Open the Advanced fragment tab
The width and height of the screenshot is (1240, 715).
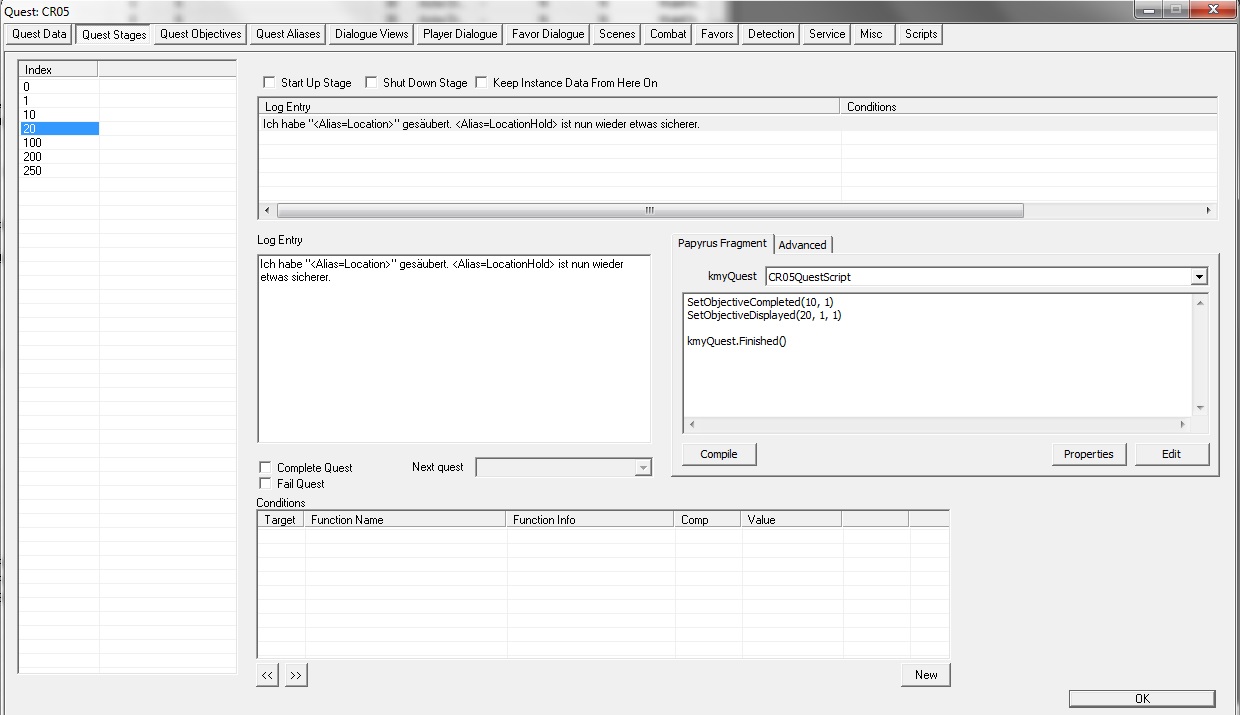pos(802,245)
